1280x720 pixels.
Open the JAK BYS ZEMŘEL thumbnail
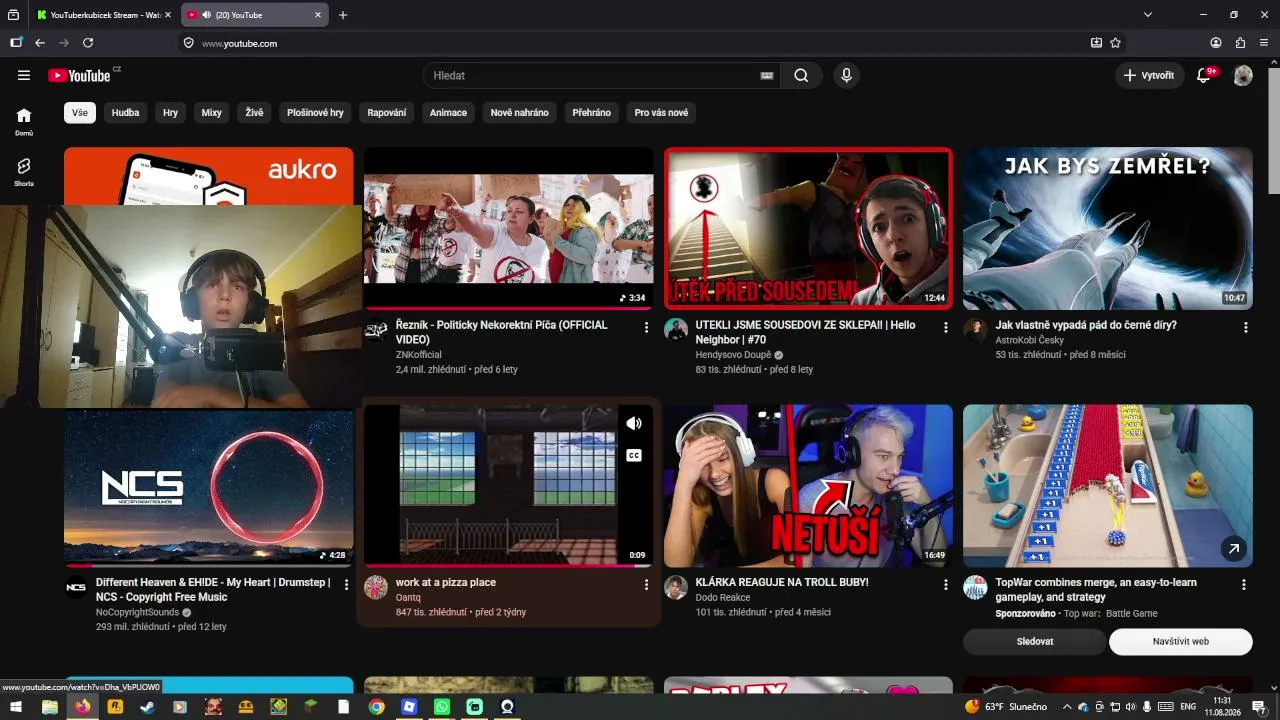point(1108,229)
